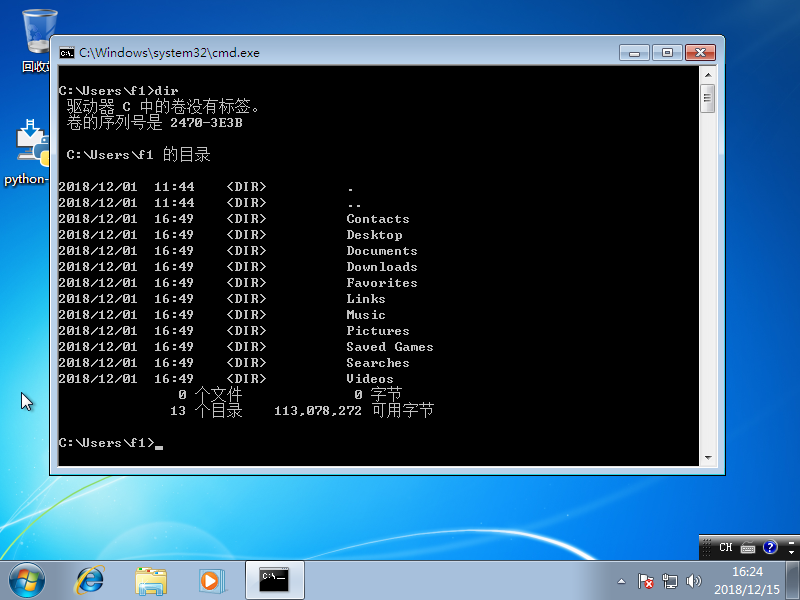This screenshot has width=800, height=600.
Task: Open language bar help question mark
Action: pyautogui.click(x=770, y=547)
